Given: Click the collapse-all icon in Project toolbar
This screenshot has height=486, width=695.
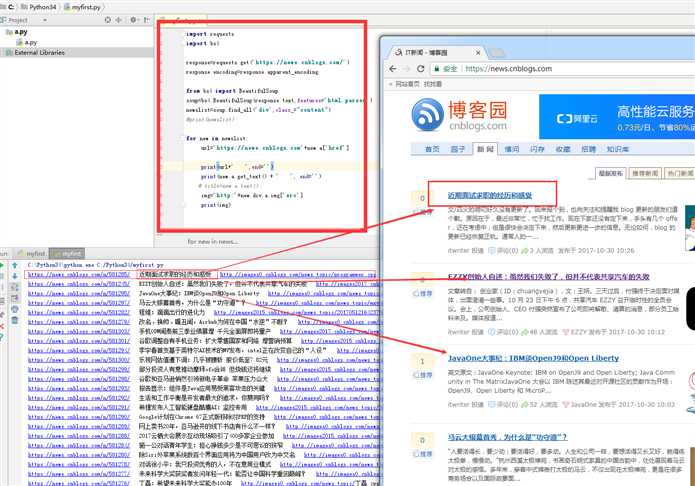Looking at the screenshot, I should pos(119,20).
